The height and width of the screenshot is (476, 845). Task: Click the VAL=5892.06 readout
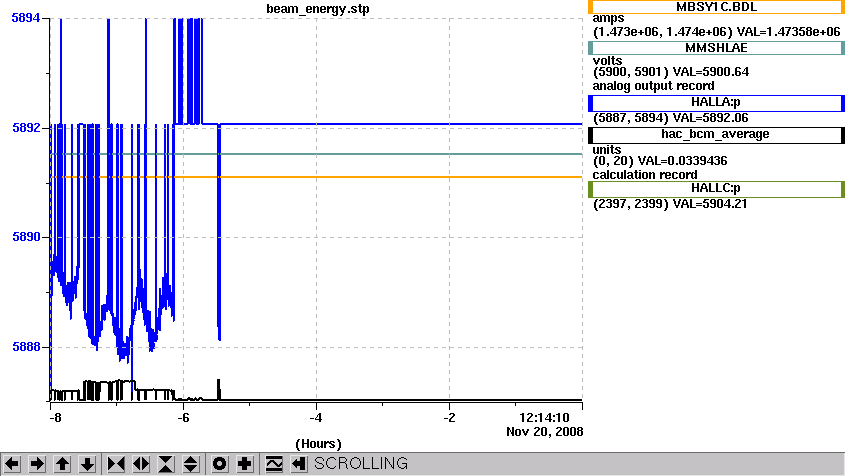pyautogui.click(x=711, y=118)
